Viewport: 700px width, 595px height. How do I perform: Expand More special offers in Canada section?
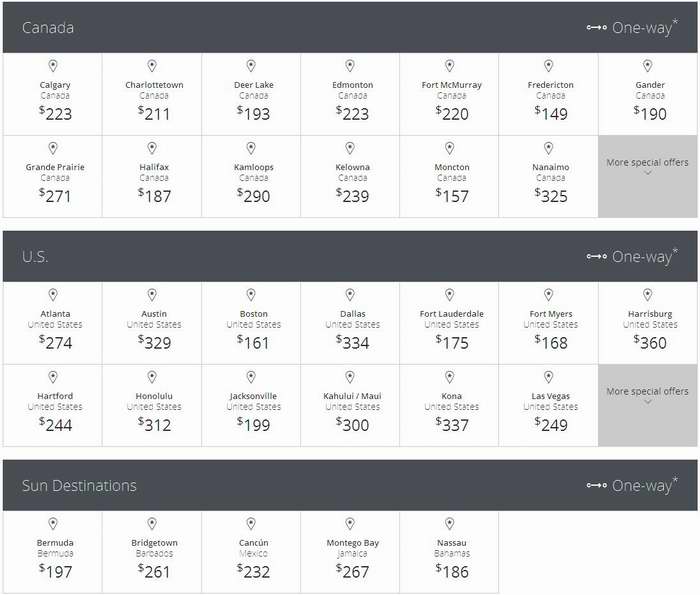[647, 176]
